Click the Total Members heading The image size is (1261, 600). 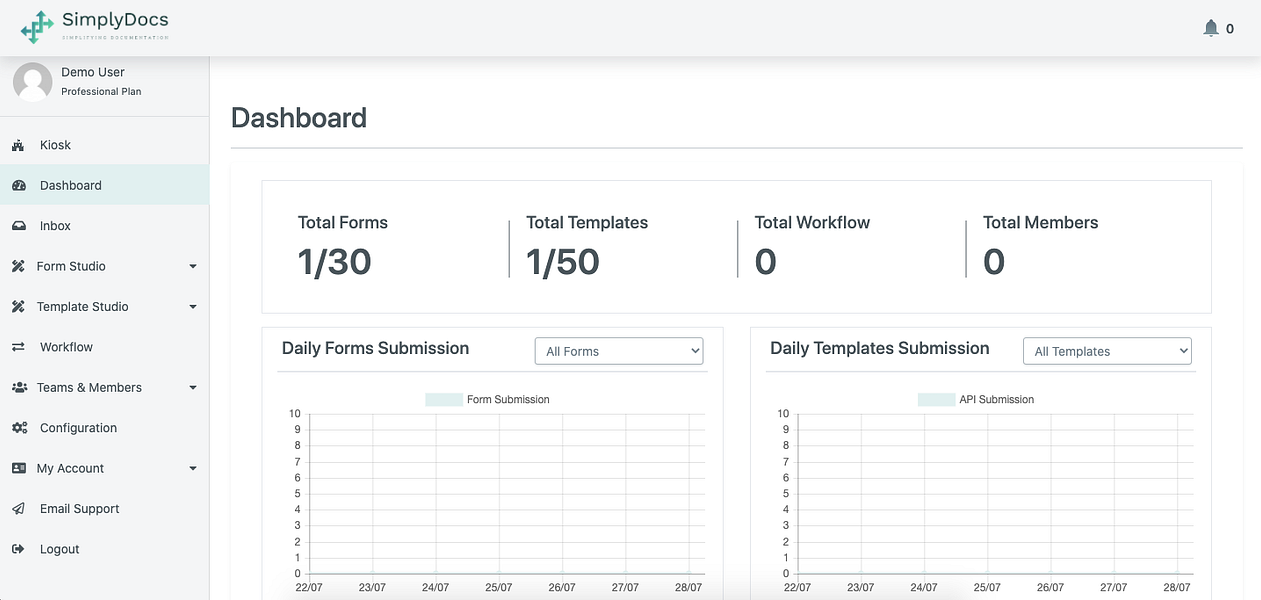1041,223
